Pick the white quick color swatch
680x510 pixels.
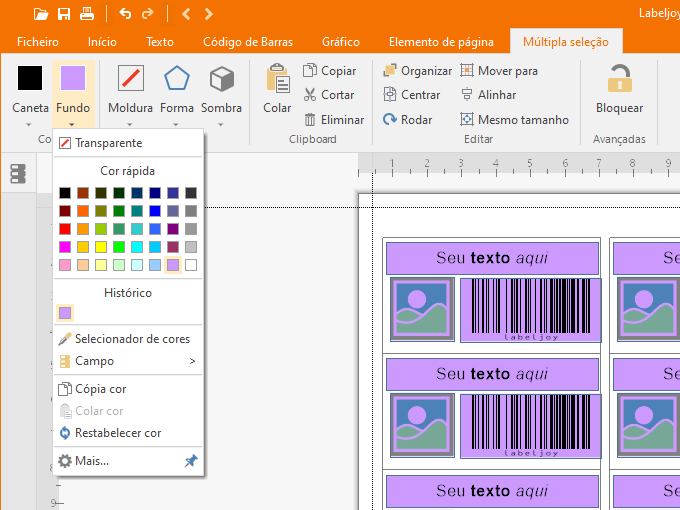[191, 265]
